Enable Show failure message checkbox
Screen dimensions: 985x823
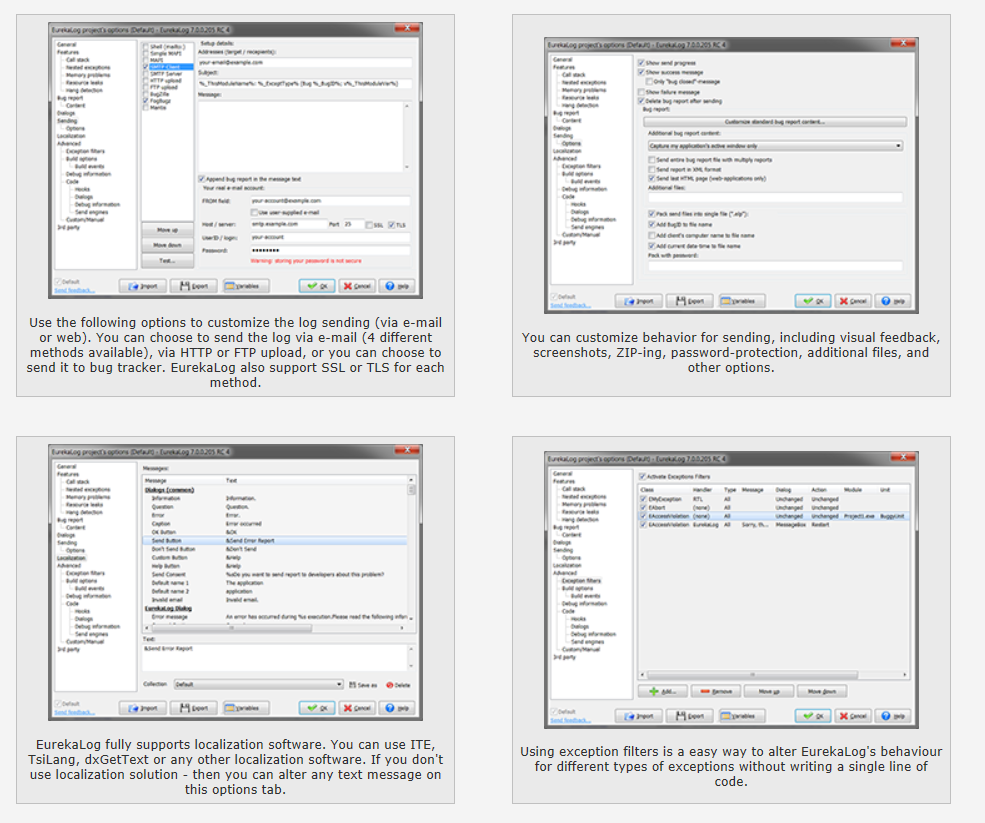[641, 92]
